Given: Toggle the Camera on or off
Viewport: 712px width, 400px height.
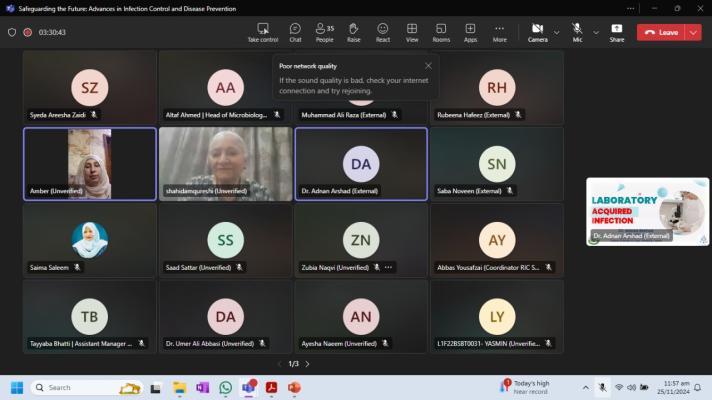Looking at the screenshot, I should pos(537,32).
